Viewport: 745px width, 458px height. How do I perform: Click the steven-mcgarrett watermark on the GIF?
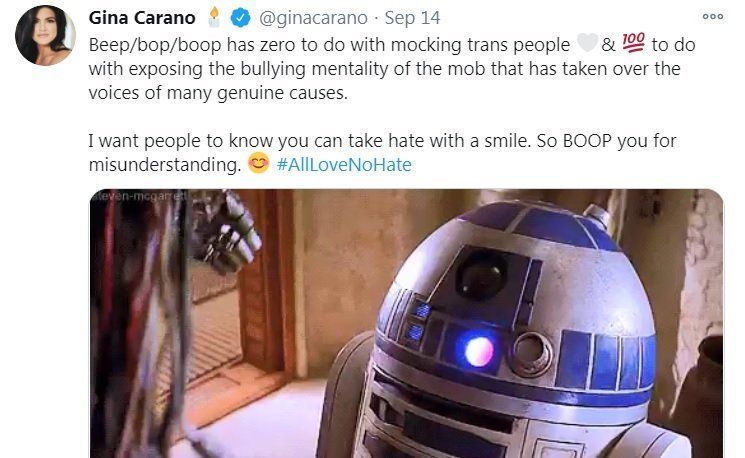point(139,196)
